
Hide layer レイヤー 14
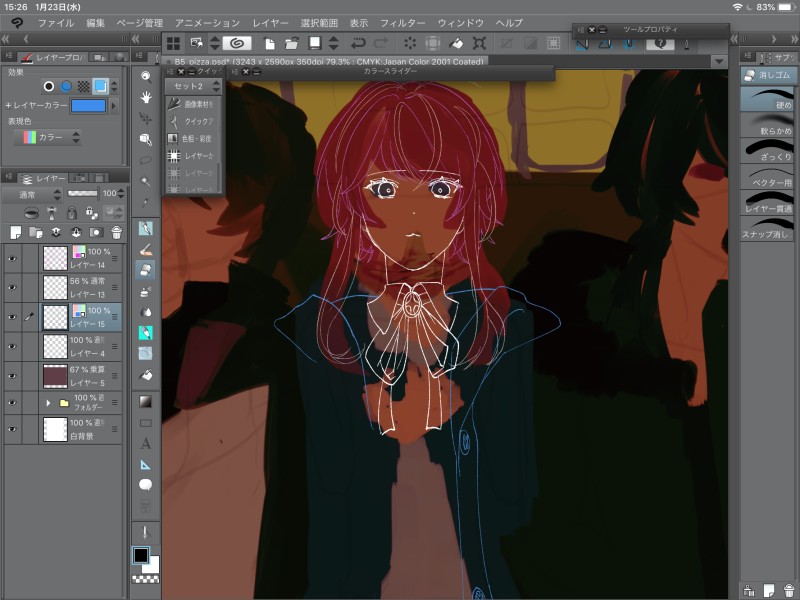pos(12,259)
